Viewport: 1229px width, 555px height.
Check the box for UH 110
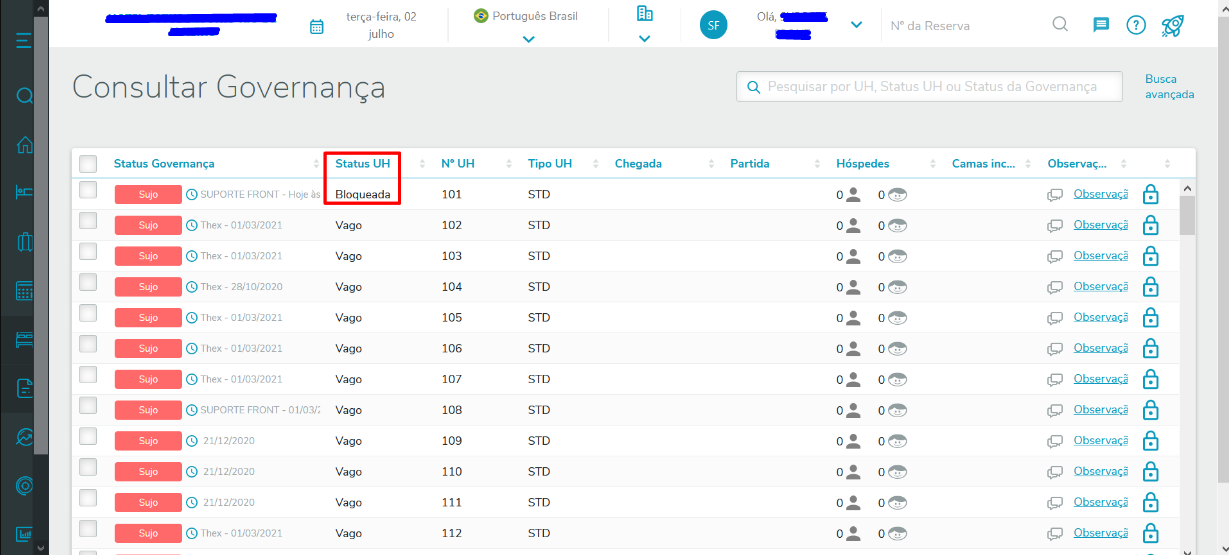[x=88, y=467]
